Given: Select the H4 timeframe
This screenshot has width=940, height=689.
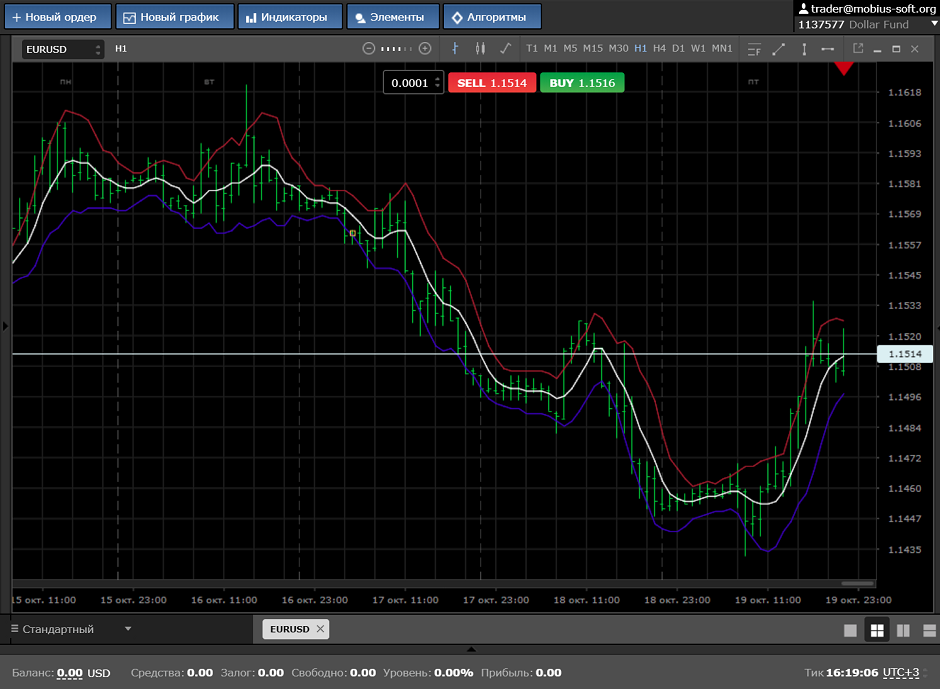Looking at the screenshot, I should (x=659, y=49).
